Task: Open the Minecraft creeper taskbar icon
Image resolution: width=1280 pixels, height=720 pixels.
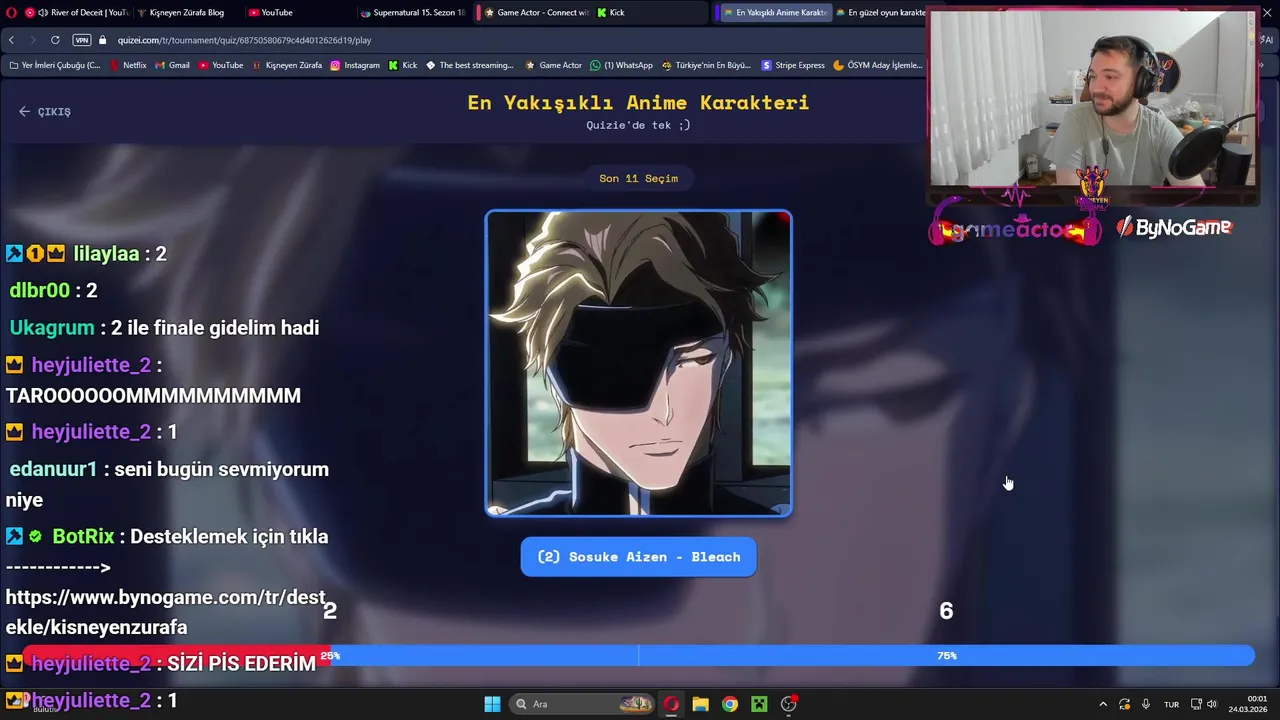Action: [x=759, y=704]
